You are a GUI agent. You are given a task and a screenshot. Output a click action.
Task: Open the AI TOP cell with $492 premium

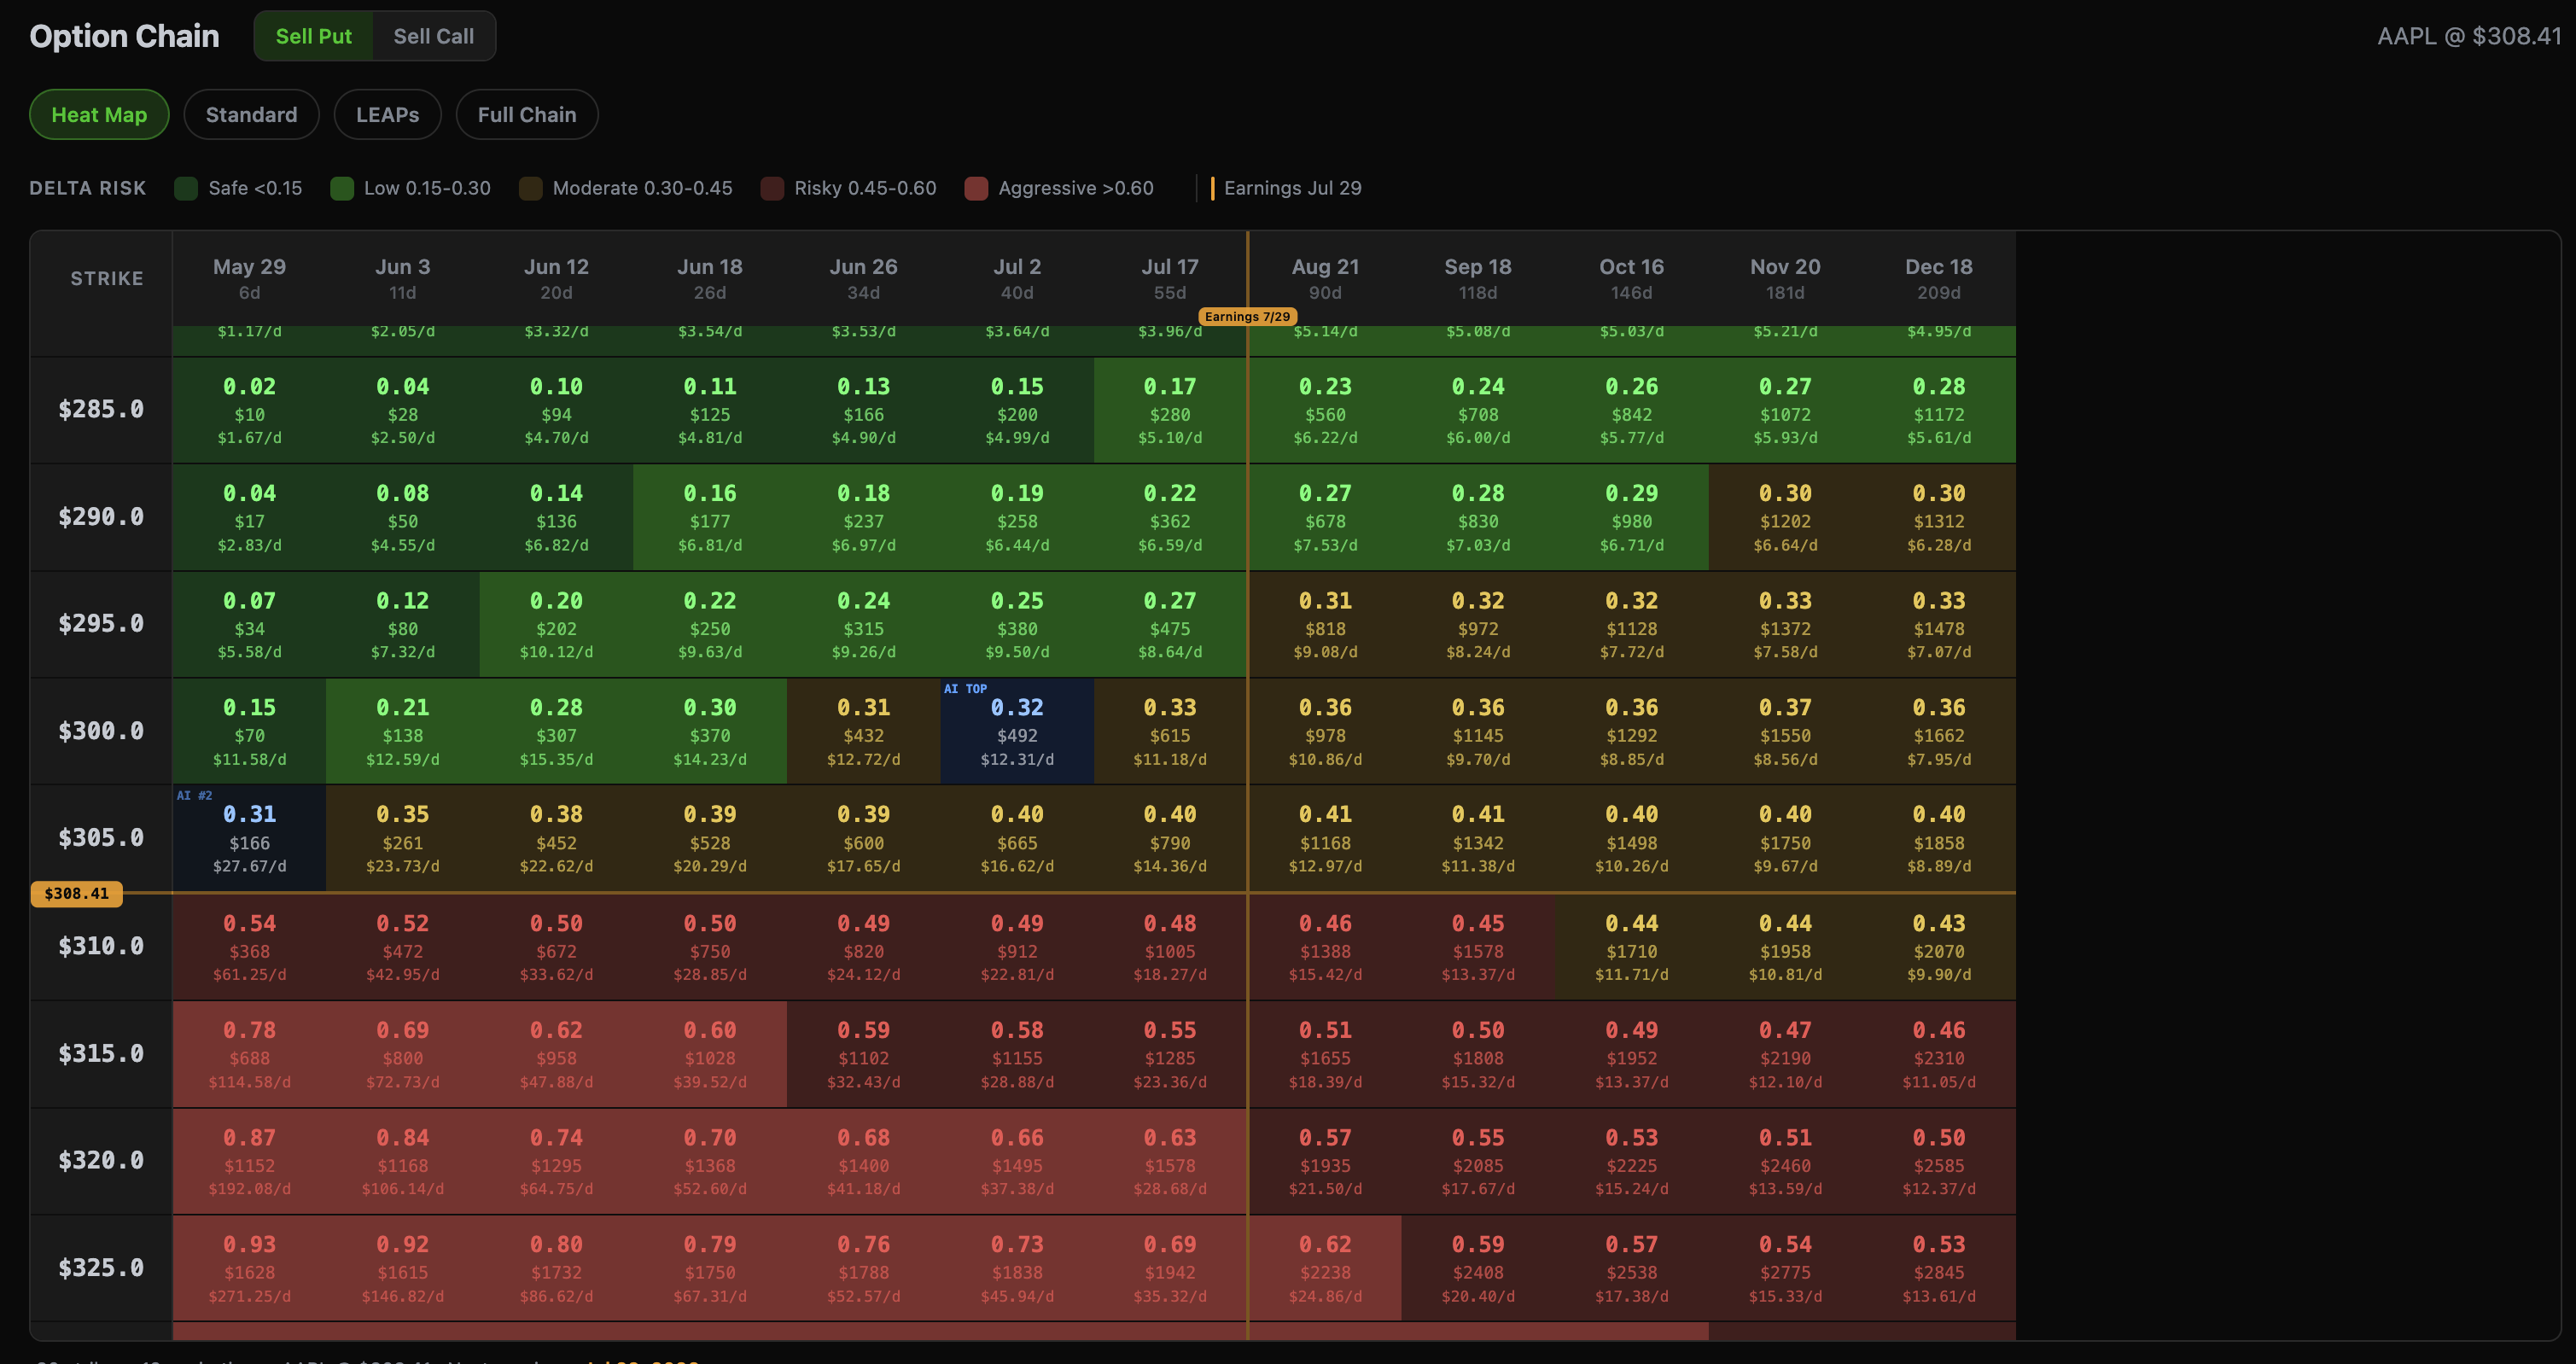[1017, 732]
